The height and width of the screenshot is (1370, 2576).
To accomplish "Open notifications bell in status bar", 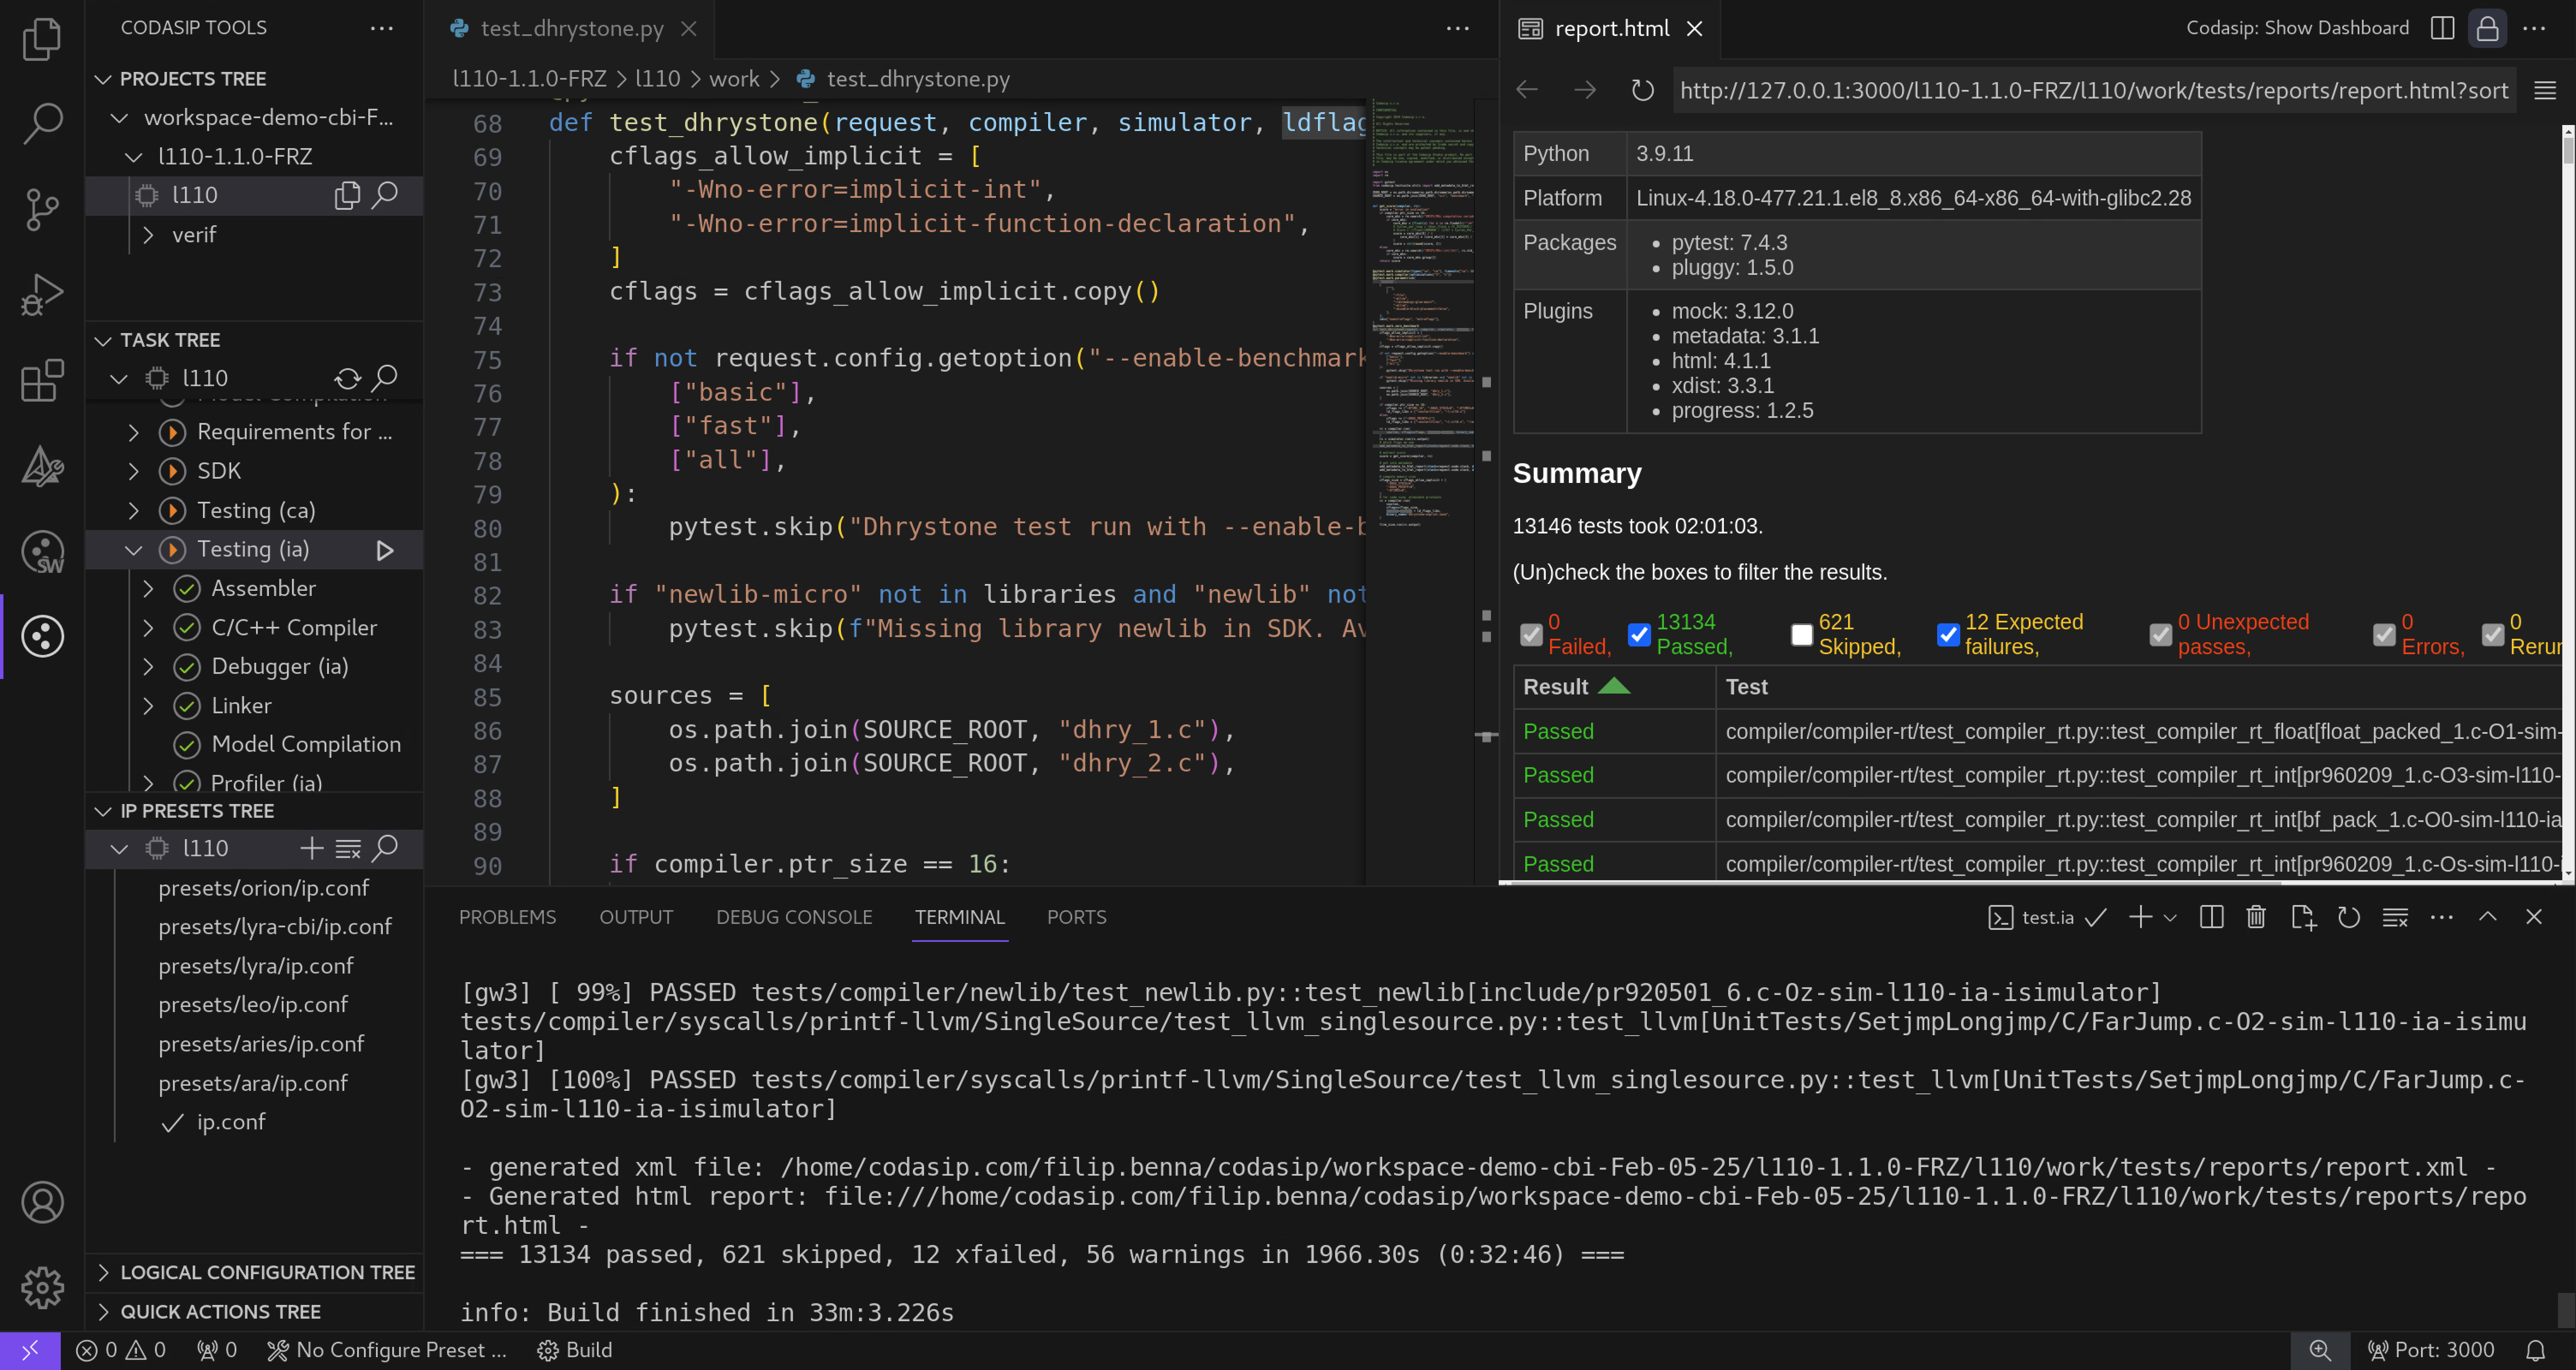I will point(2535,1351).
